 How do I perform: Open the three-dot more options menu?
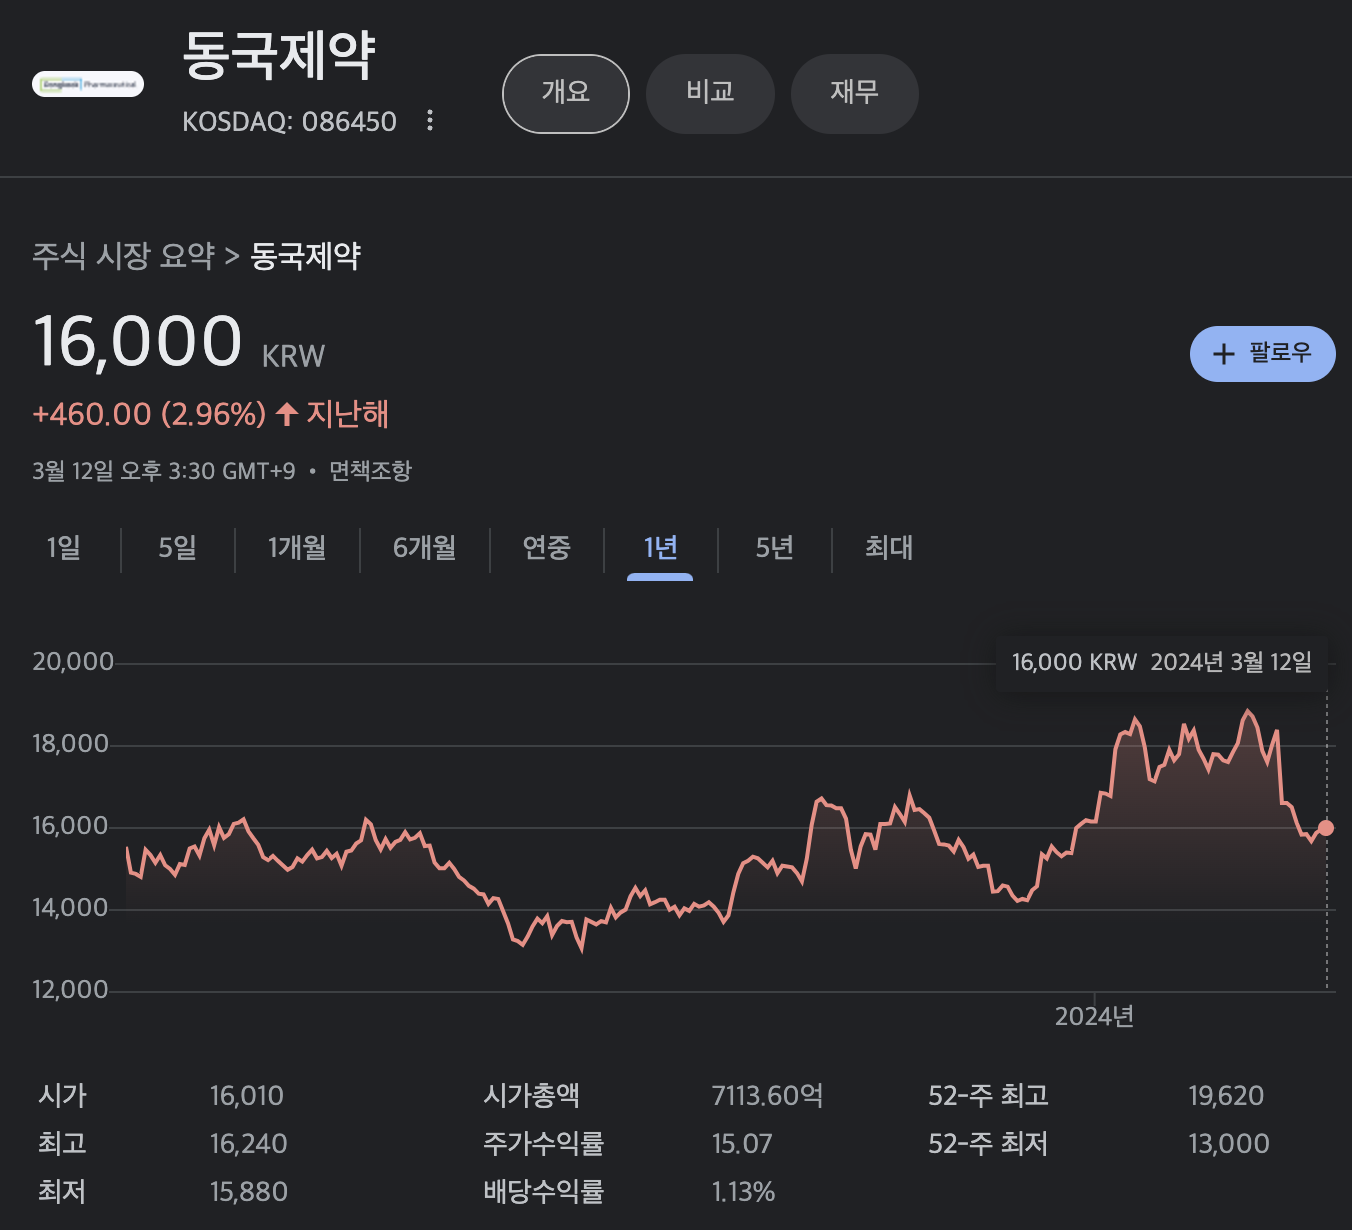pos(430,121)
